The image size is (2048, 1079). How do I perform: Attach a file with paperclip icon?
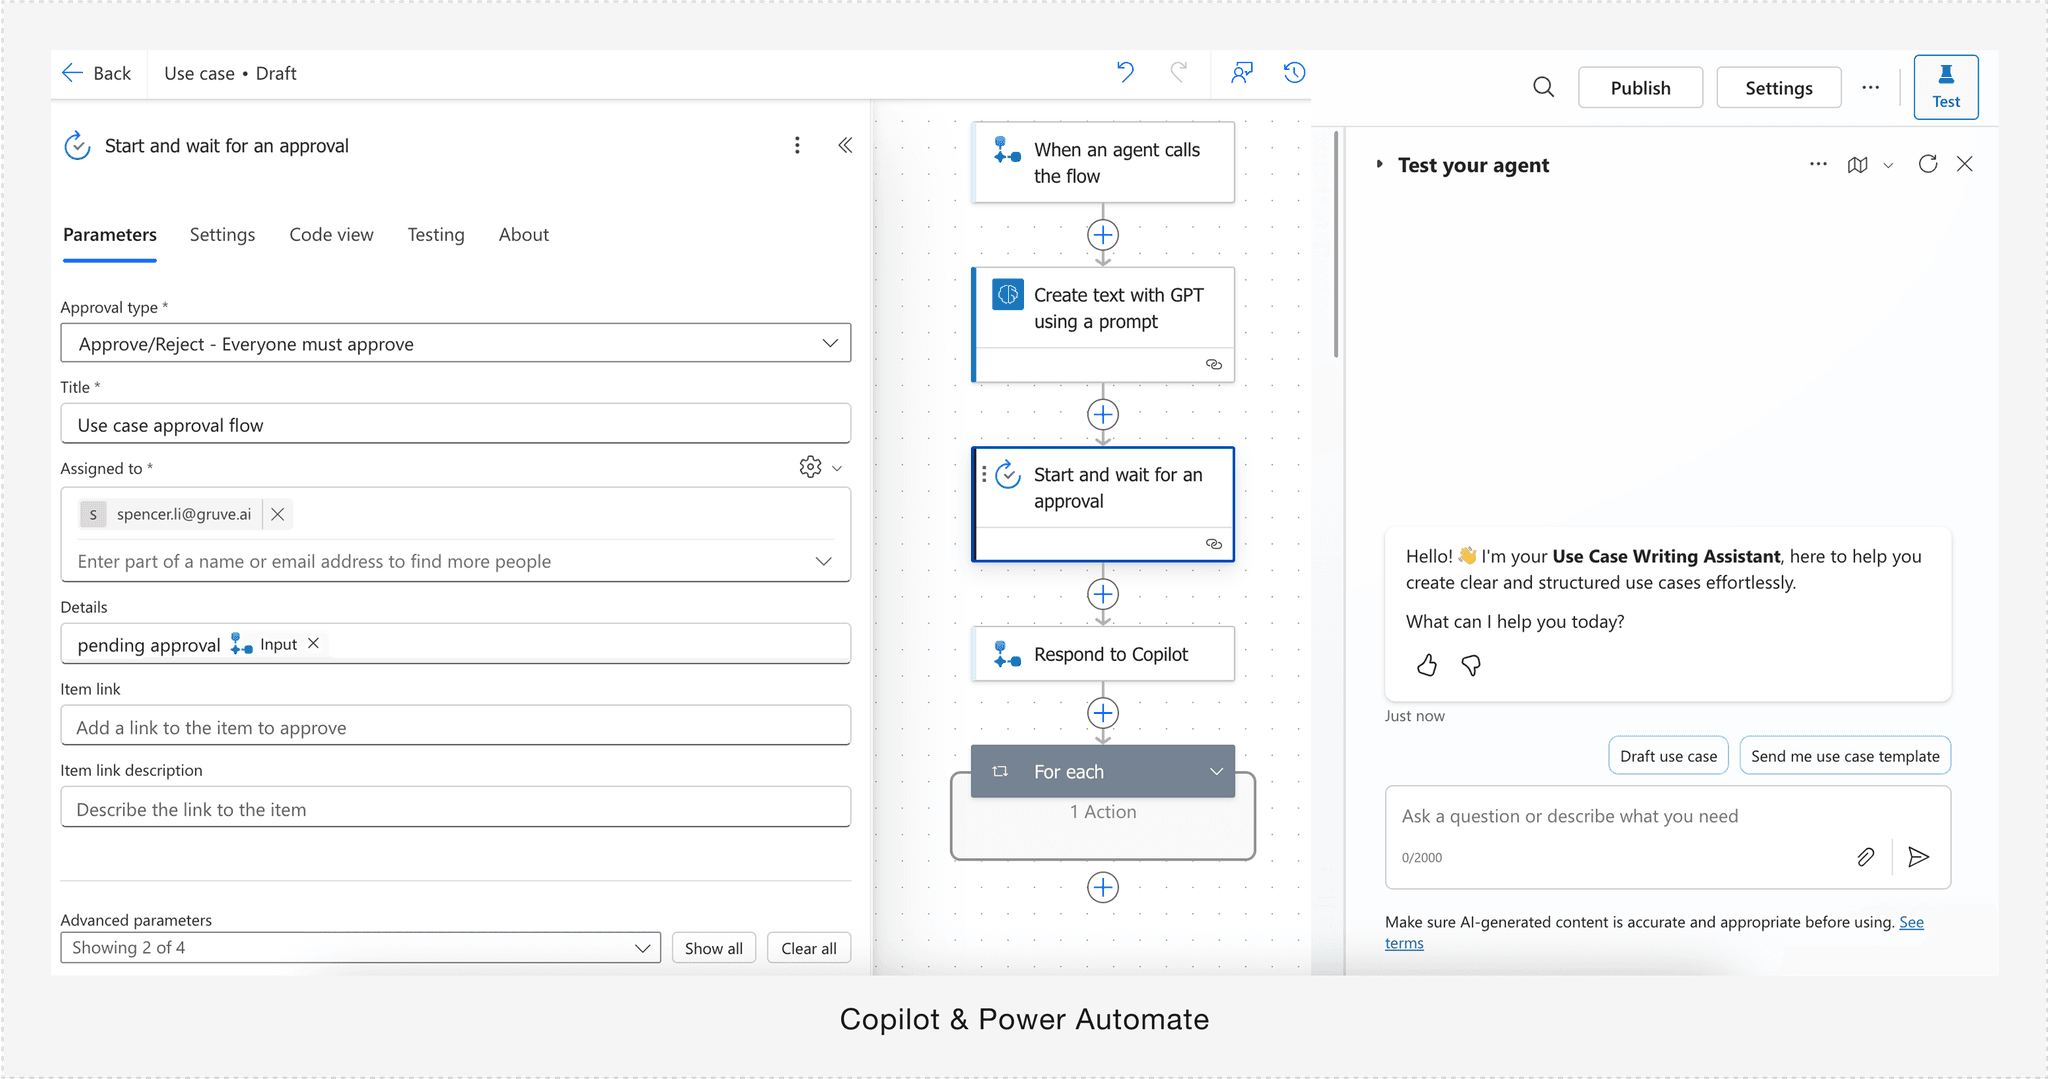pos(1866,857)
